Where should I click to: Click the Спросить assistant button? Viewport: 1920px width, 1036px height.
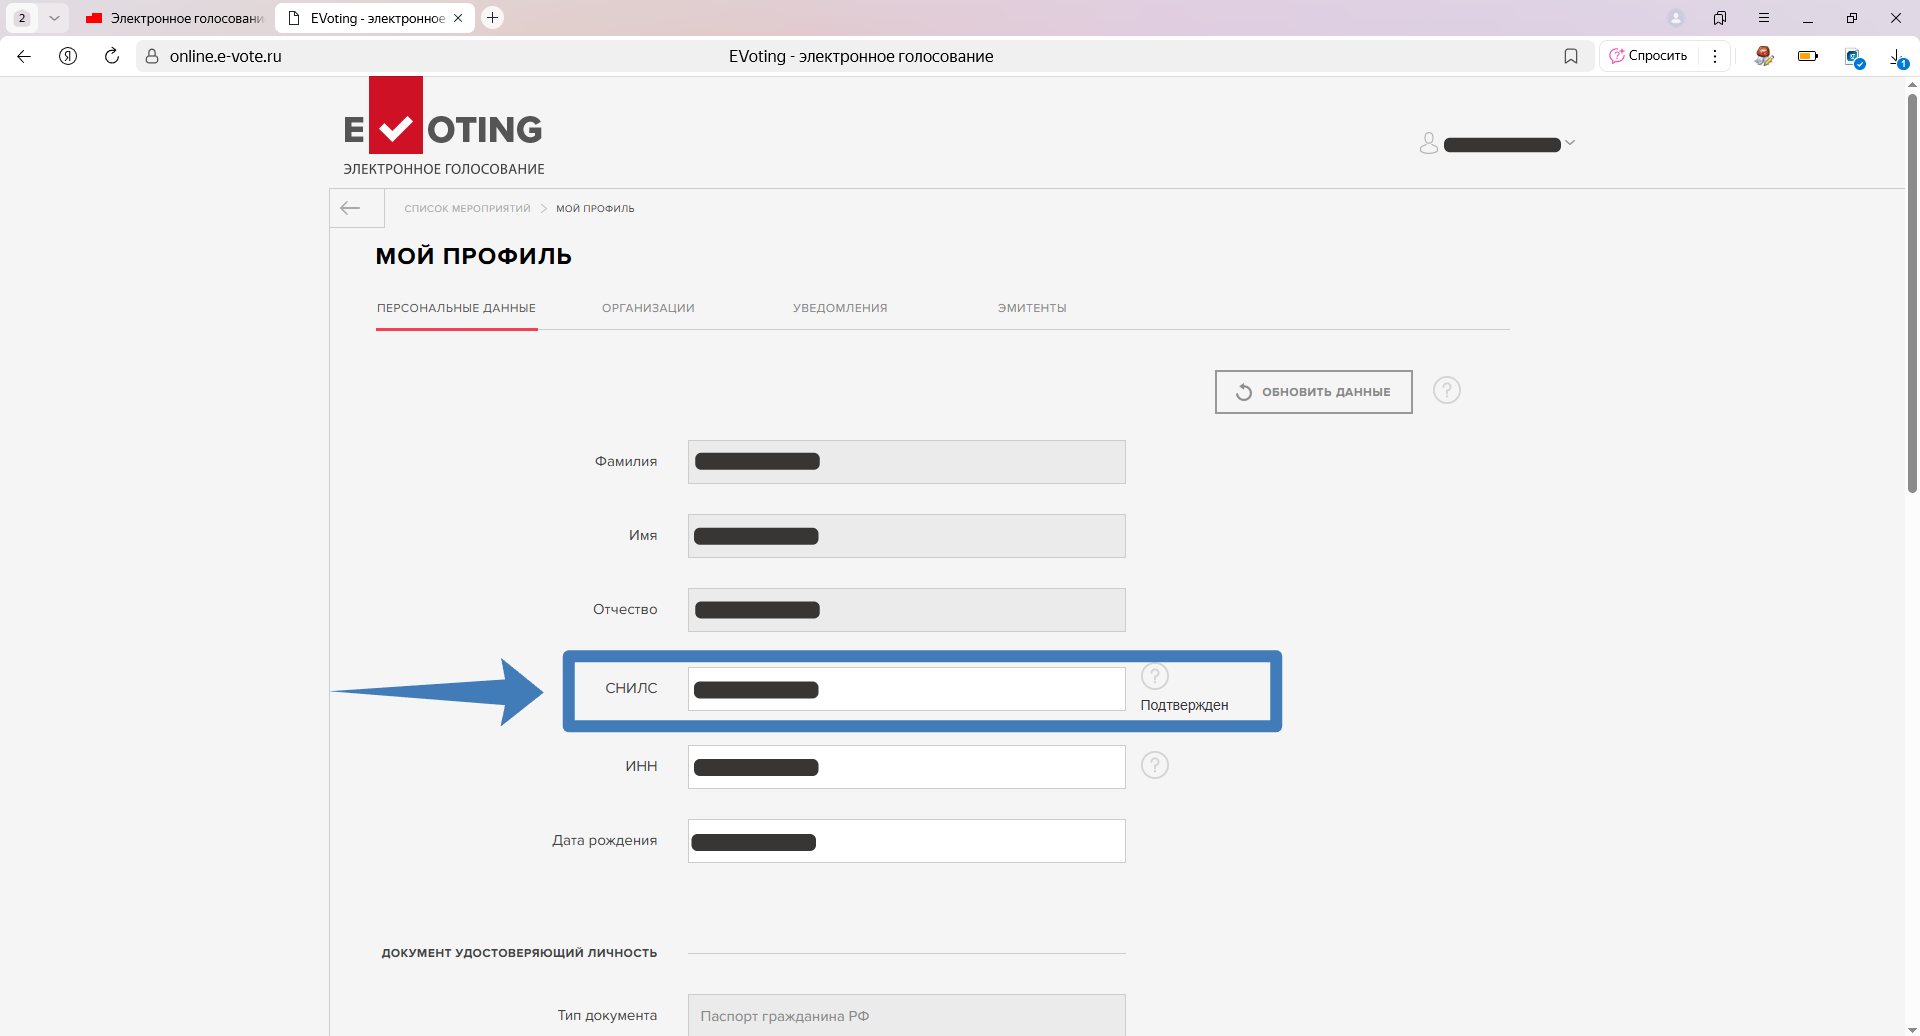point(1648,56)
